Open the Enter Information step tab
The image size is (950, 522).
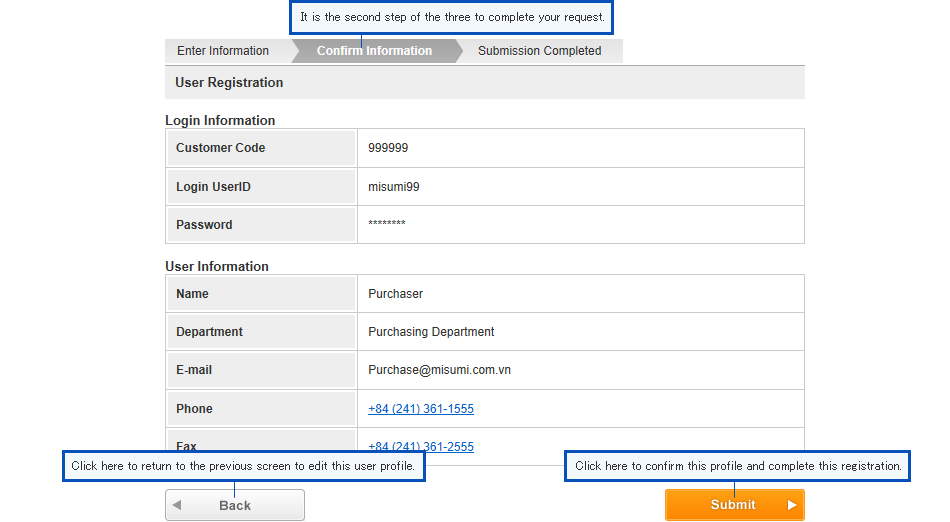tap(223, 51)
